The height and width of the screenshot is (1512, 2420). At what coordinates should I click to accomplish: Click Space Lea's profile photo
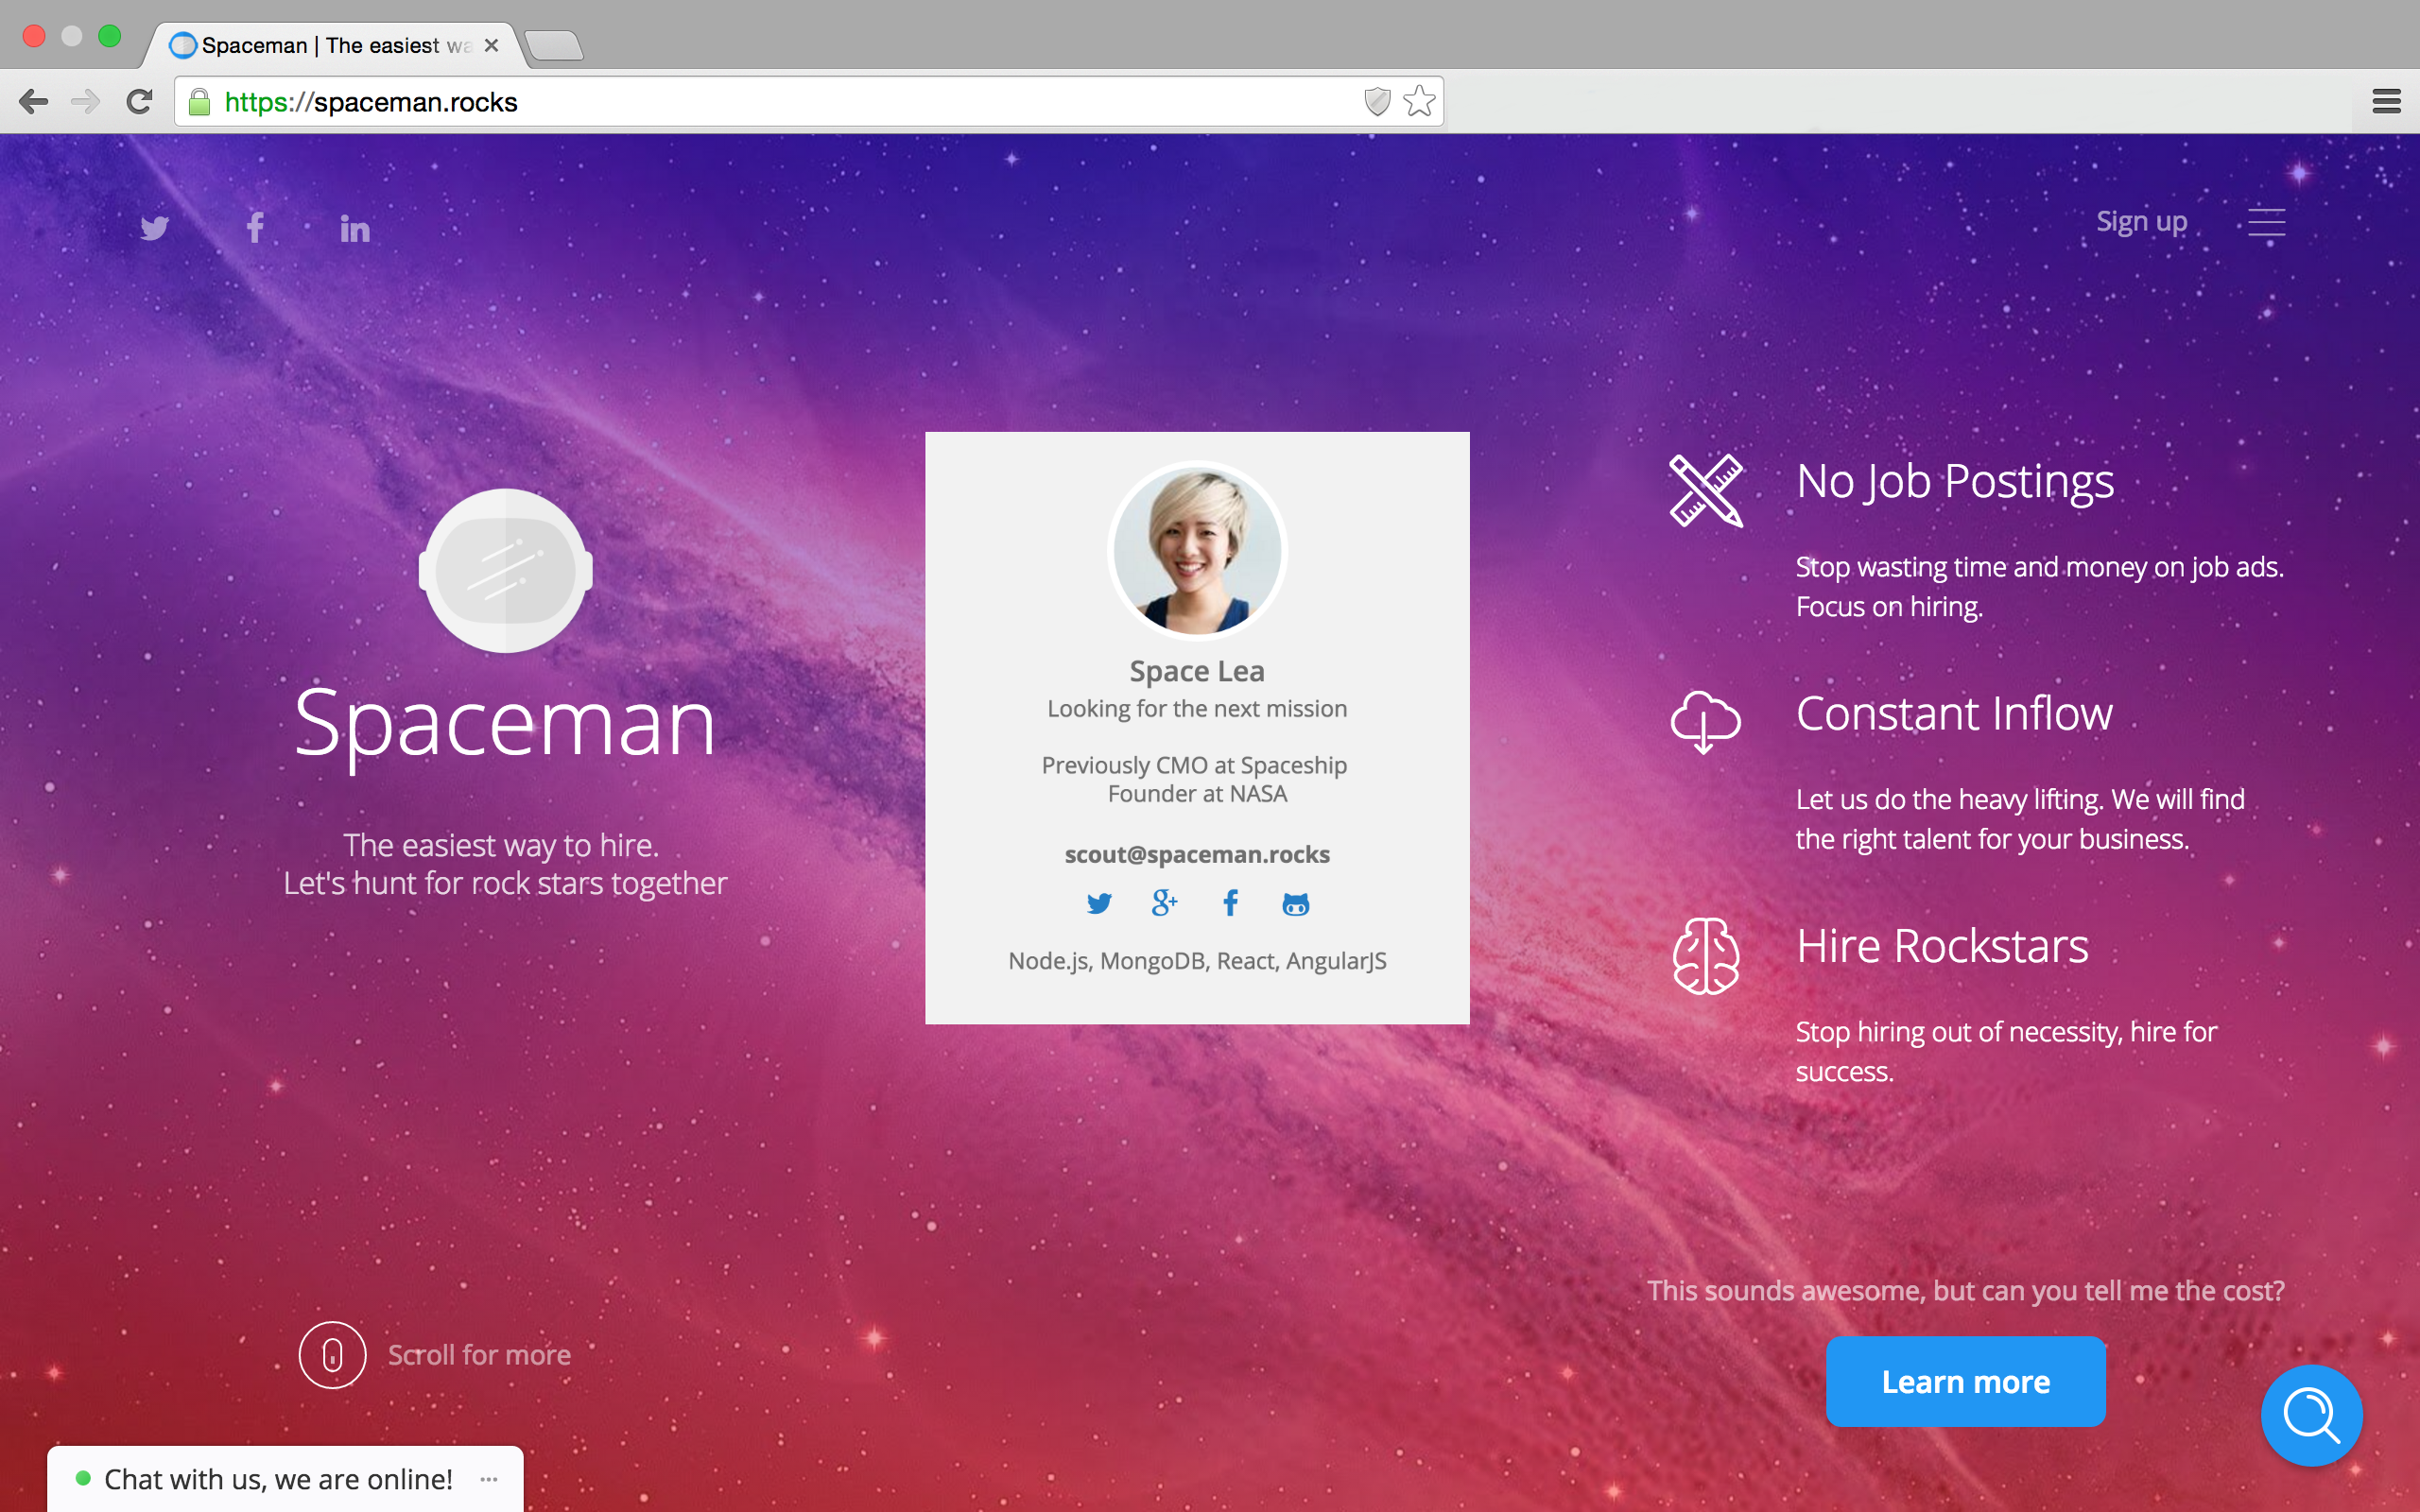point(1197,551)
